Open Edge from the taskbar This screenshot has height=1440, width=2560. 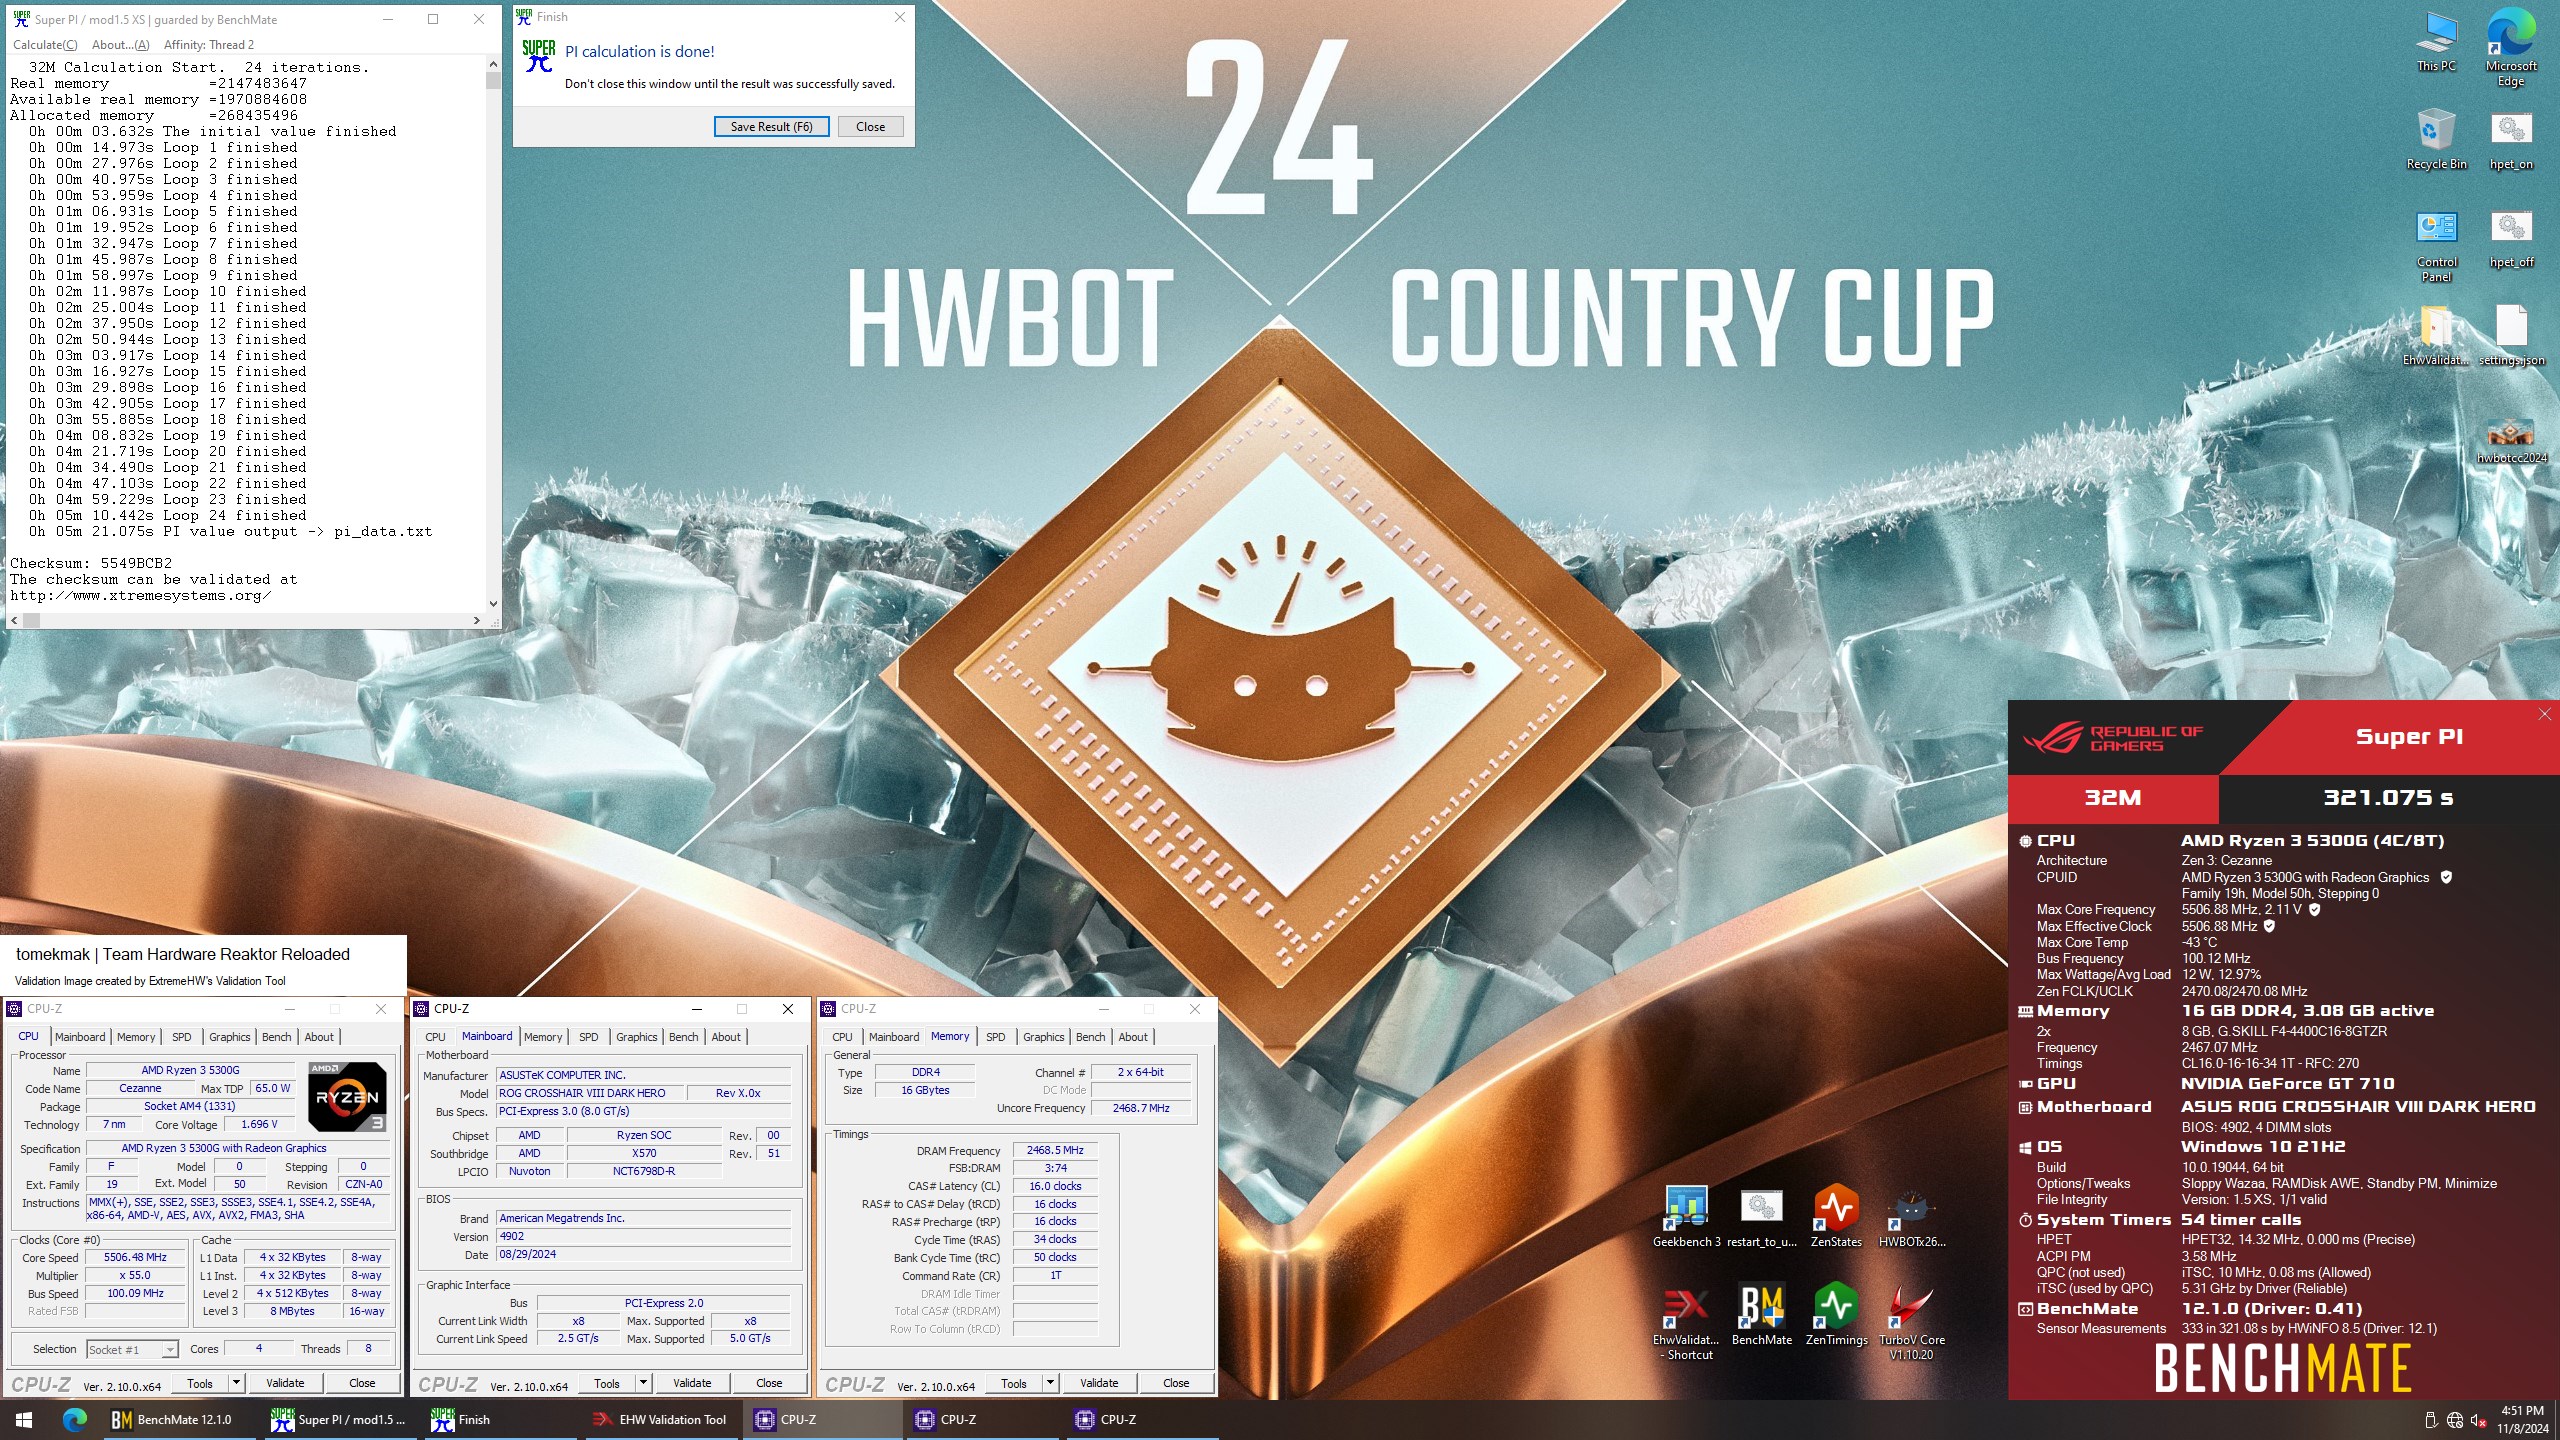[x=75, y=1419]
